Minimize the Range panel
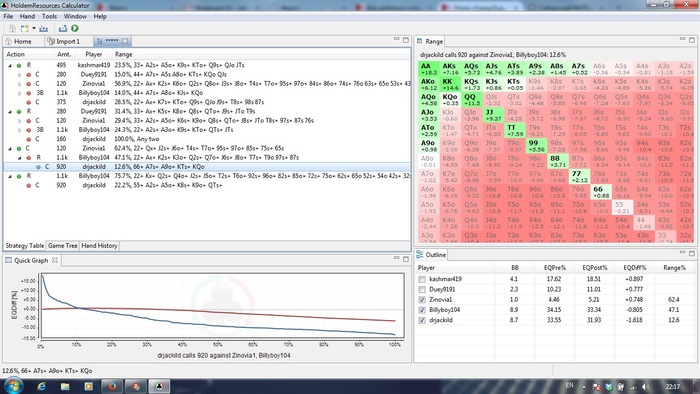This screenshot has height=394, width=700. pos(682,39)
